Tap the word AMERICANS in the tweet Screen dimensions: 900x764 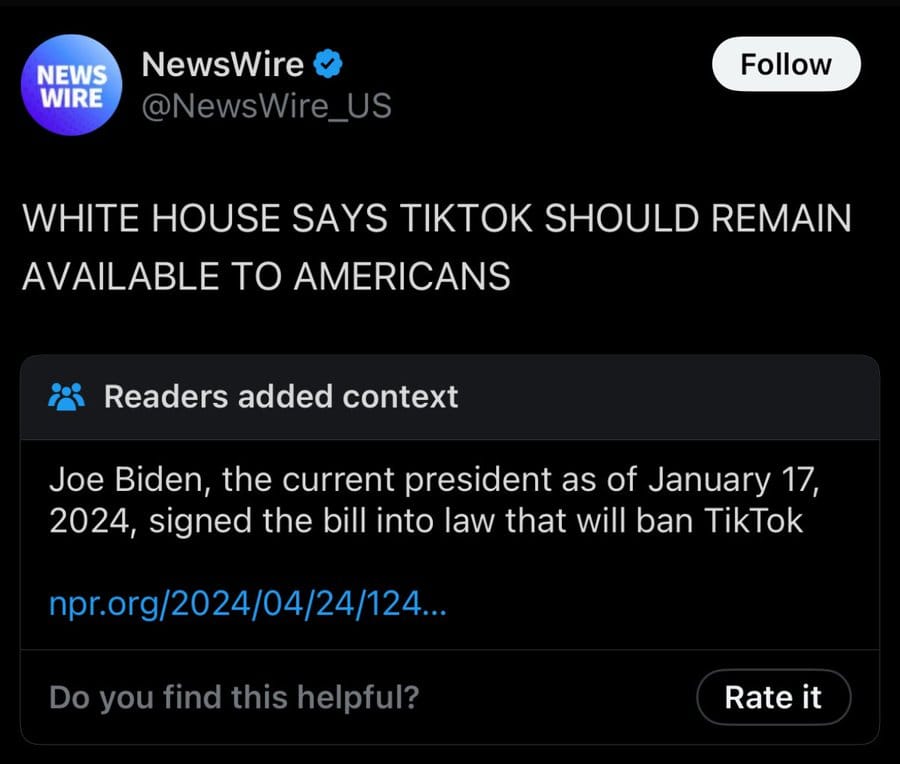(x=402, y=276)
